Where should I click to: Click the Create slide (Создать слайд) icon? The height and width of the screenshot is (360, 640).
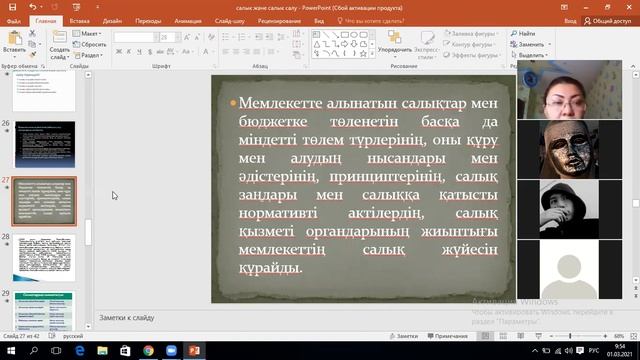pyautogui.click(x=59, y=38)
